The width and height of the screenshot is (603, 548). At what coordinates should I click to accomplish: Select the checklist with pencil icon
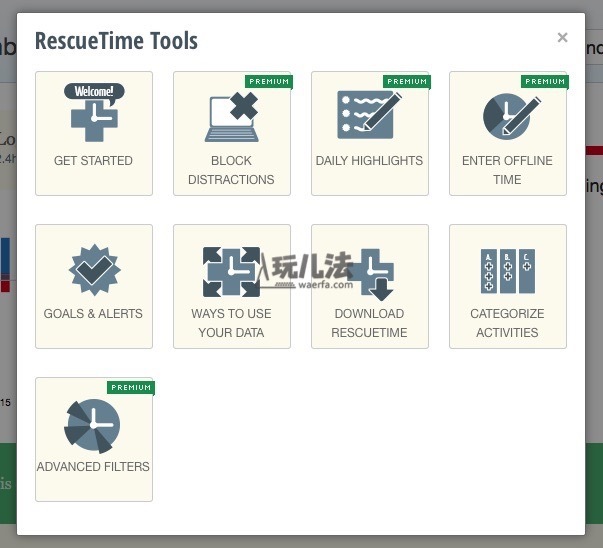pos(369,115)
